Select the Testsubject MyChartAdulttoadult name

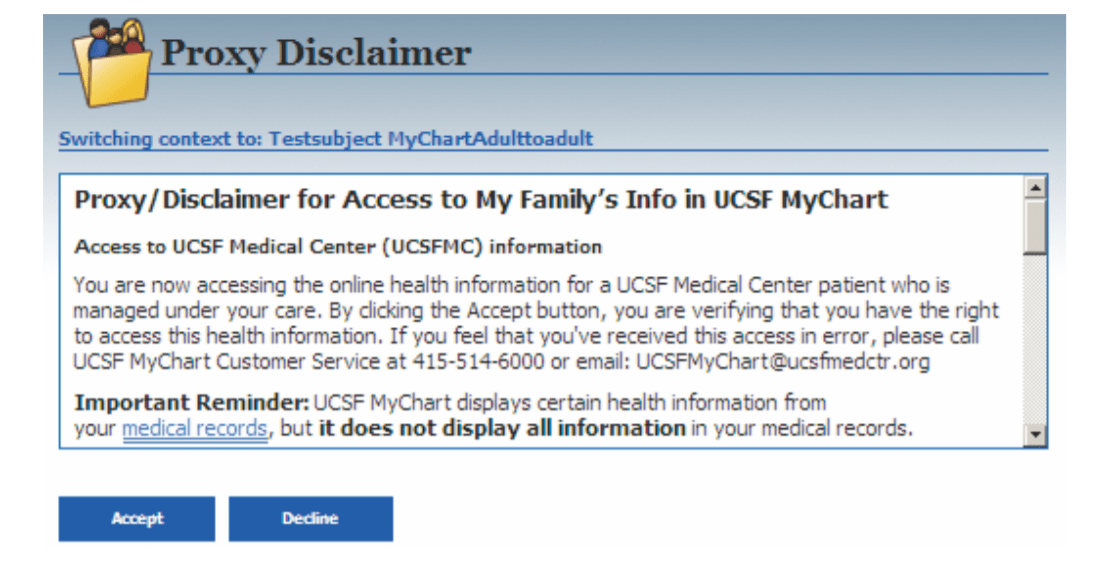click(x=430, y=139)
